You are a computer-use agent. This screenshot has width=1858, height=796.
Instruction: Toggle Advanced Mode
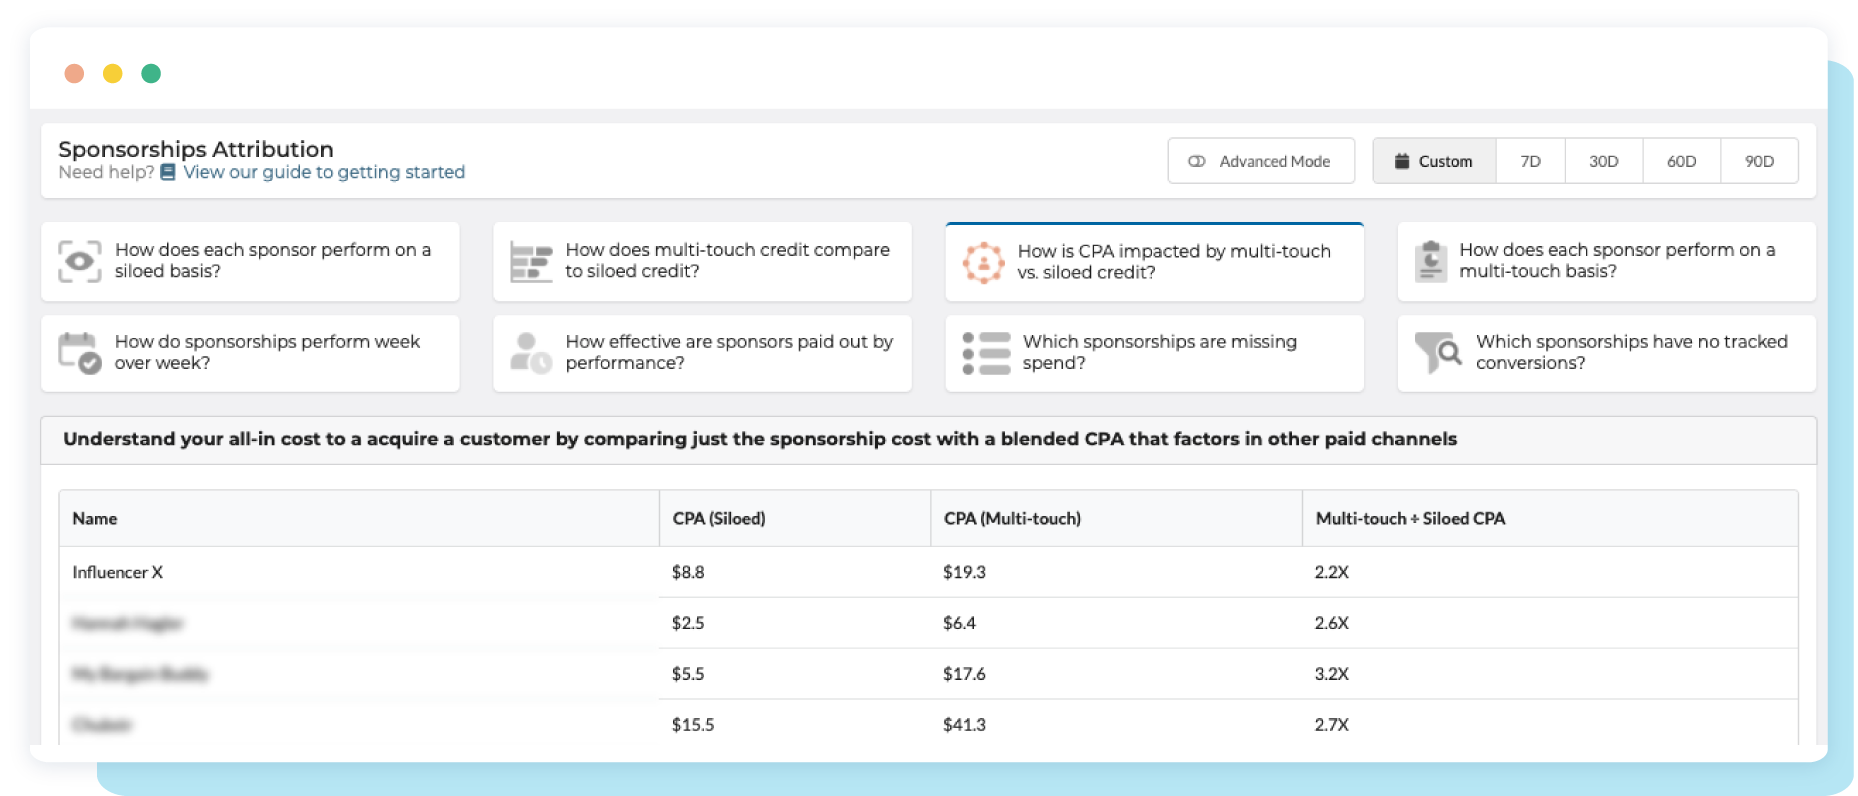point(1261,161)
